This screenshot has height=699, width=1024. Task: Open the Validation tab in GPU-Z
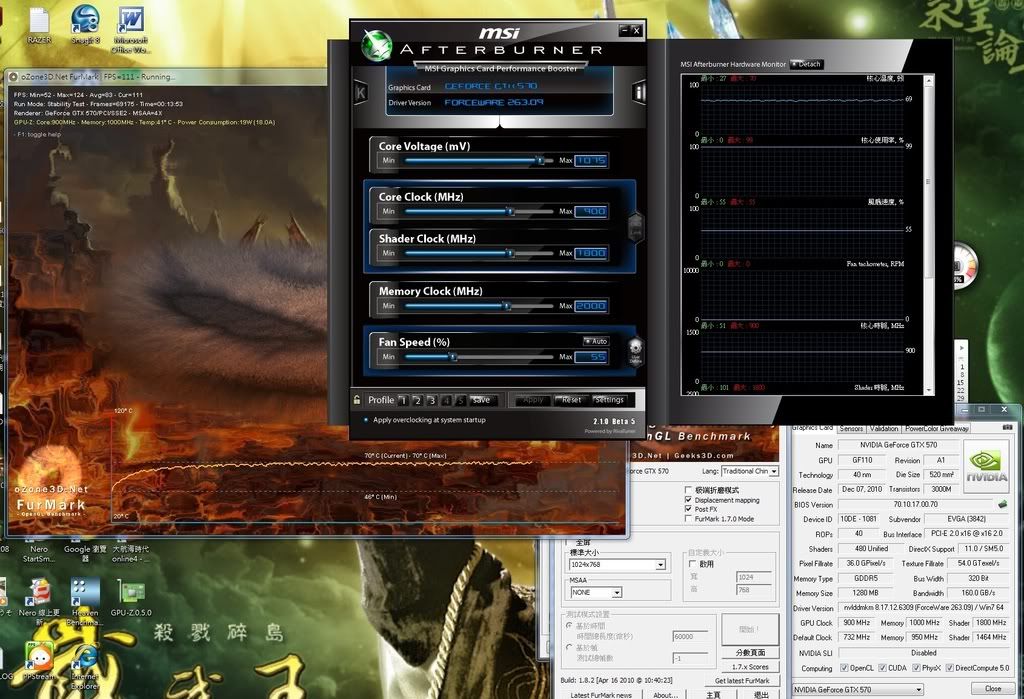[884, 429]
